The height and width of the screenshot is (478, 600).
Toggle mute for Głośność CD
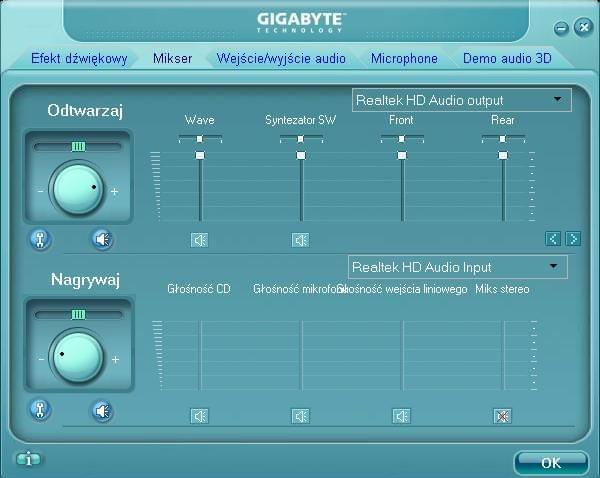199,416
